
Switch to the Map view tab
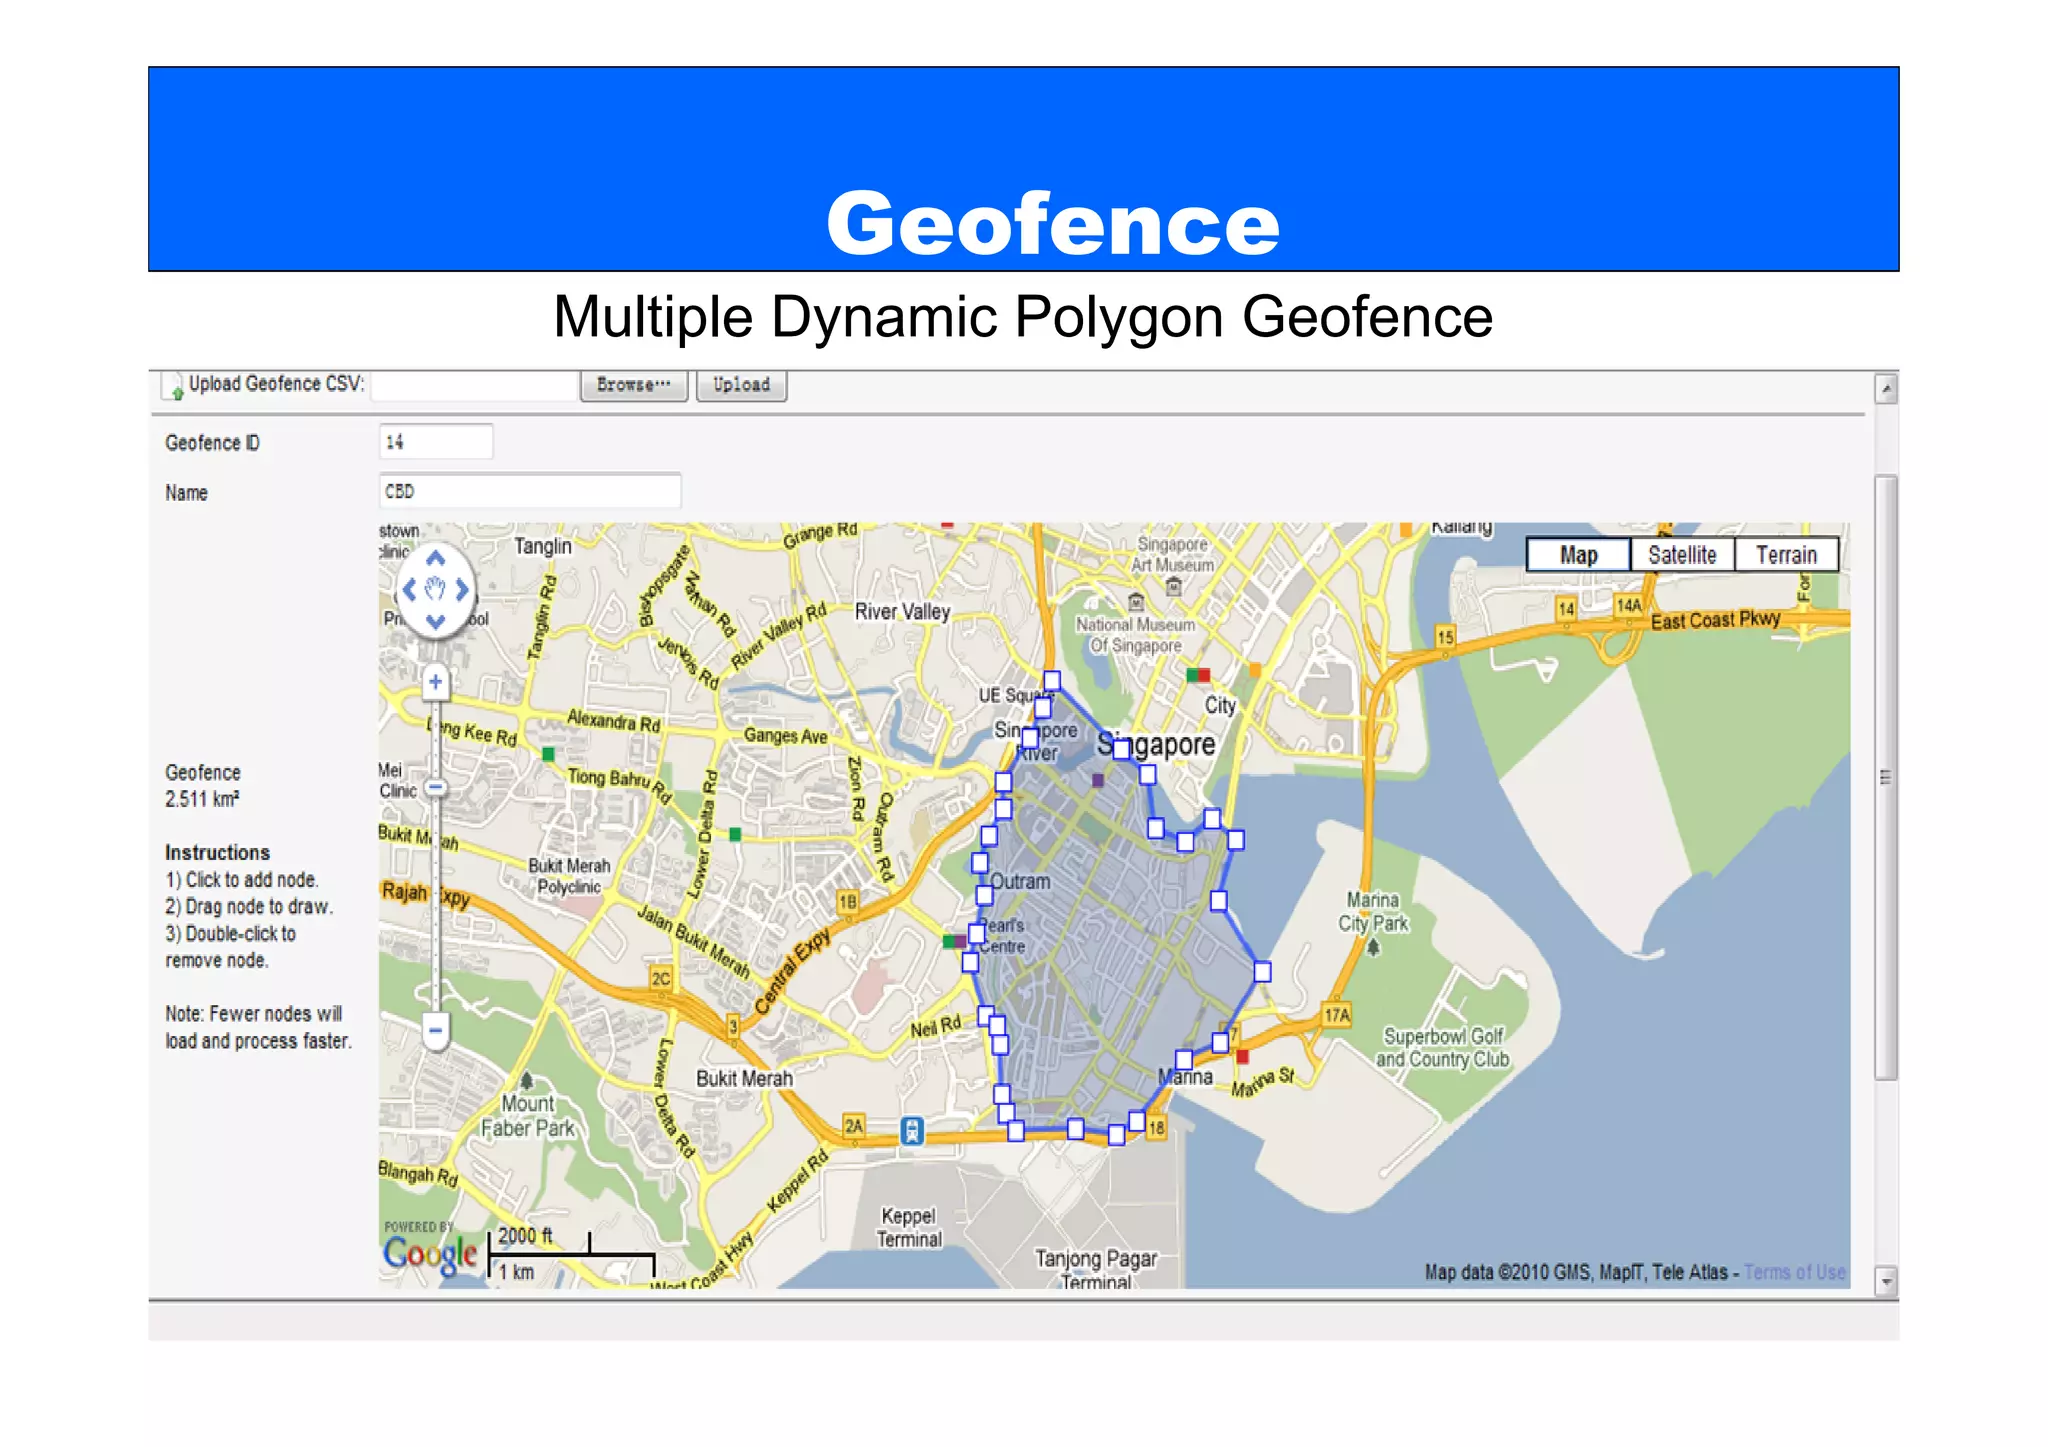point(1578,555)
